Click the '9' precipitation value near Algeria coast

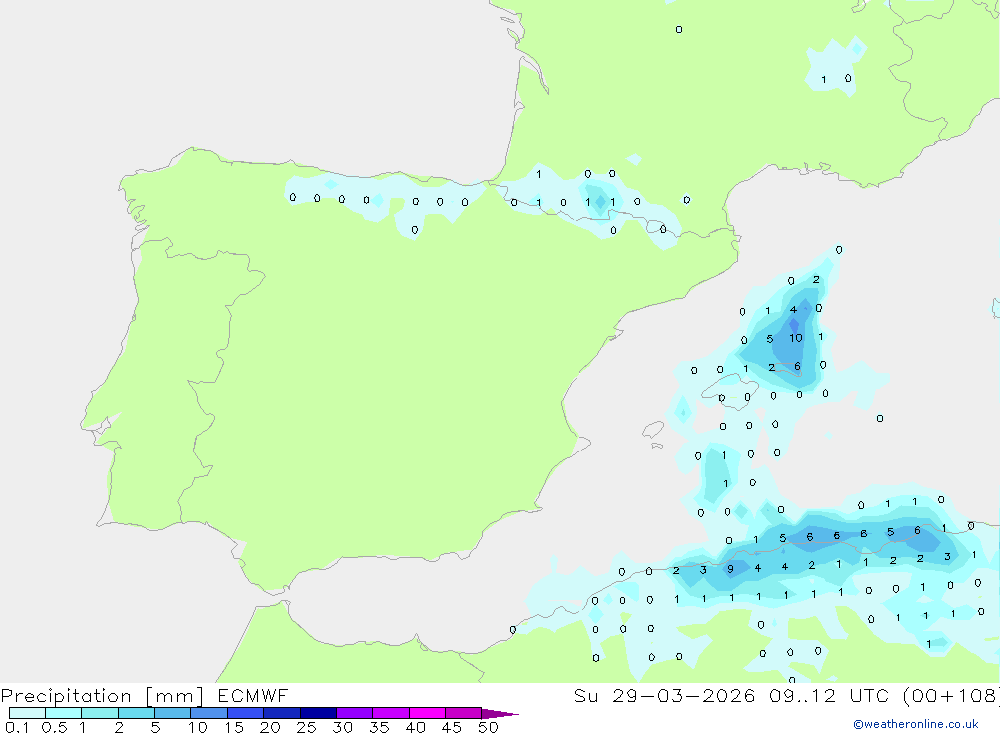(730, 569)
